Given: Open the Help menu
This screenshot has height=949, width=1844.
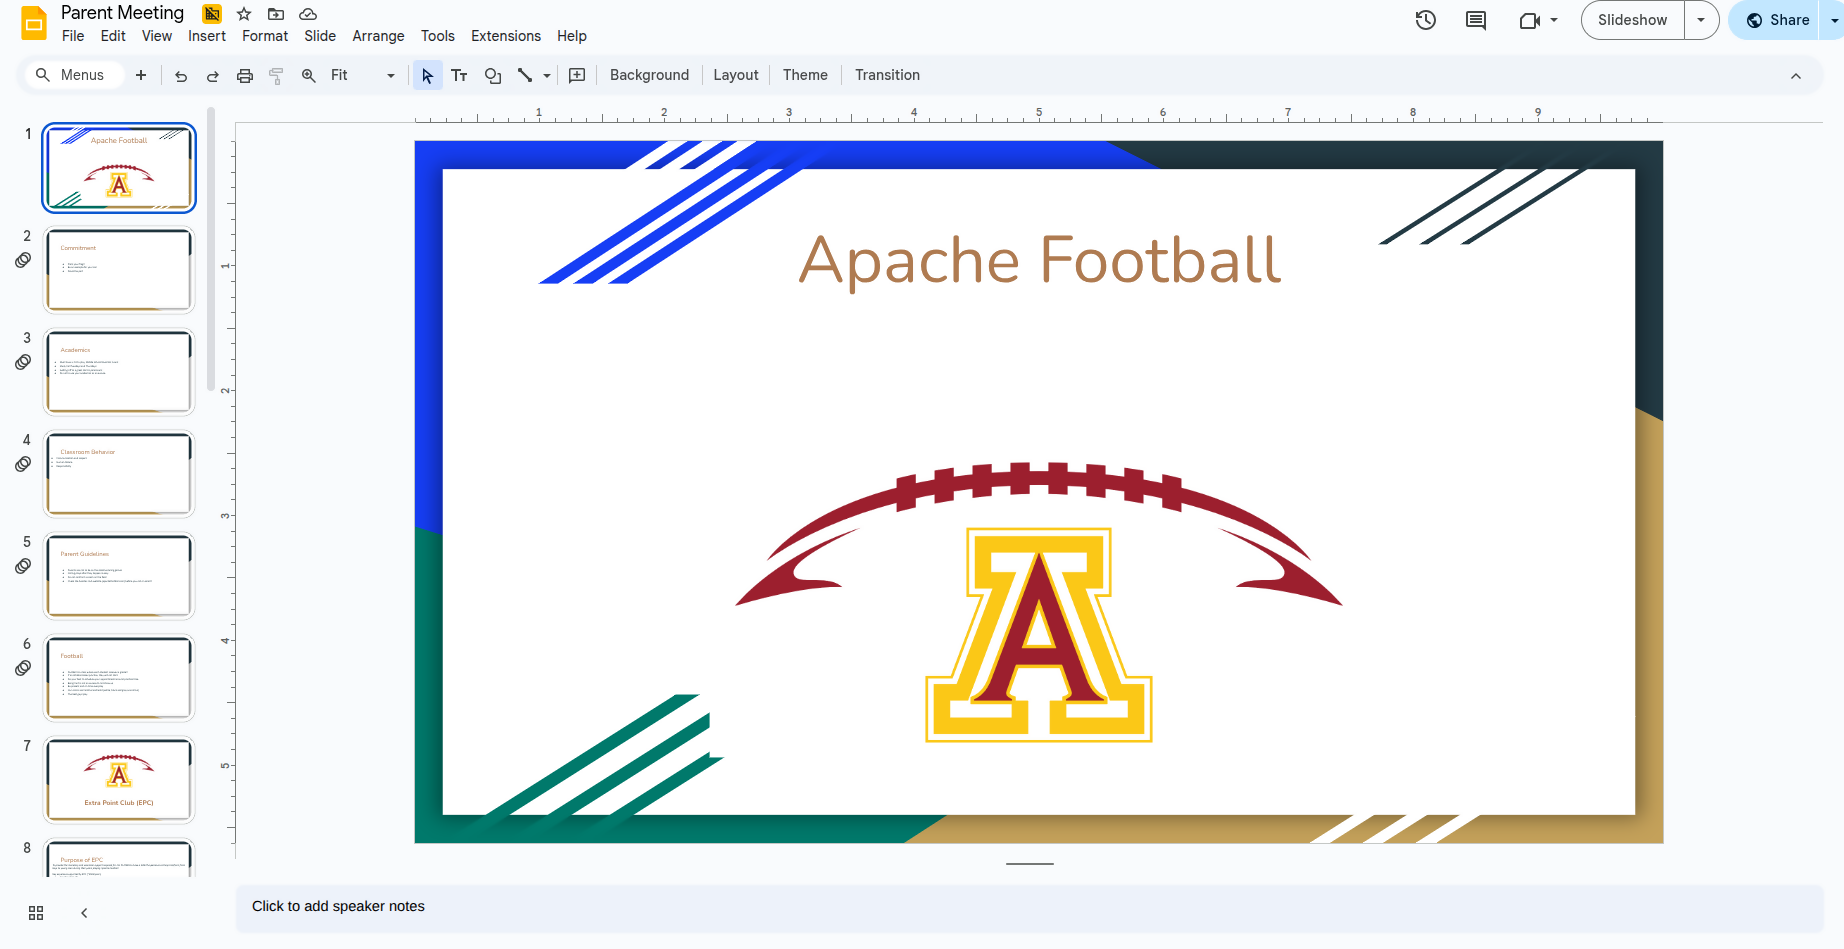Looking at the screenshot, I should pos(572,36).
